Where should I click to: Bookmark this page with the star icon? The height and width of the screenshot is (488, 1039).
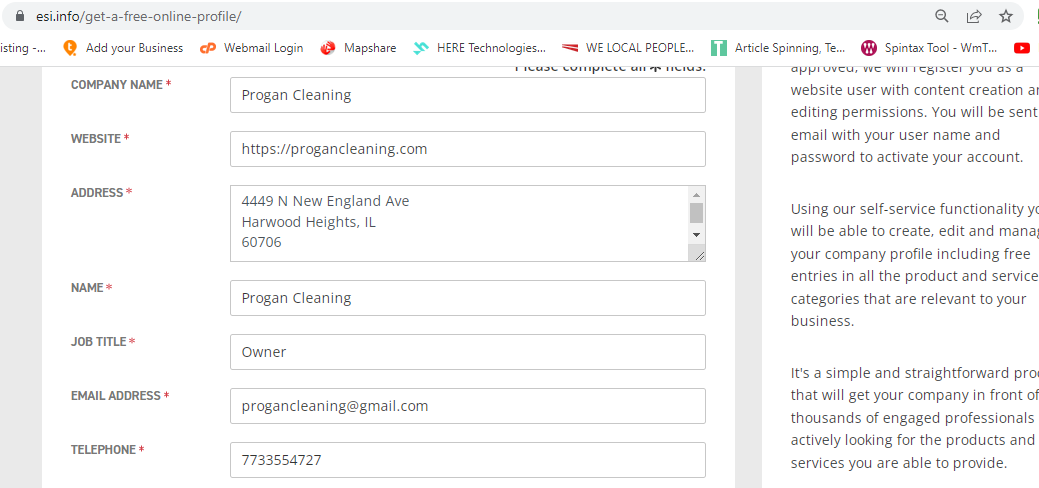(1006, 16)
